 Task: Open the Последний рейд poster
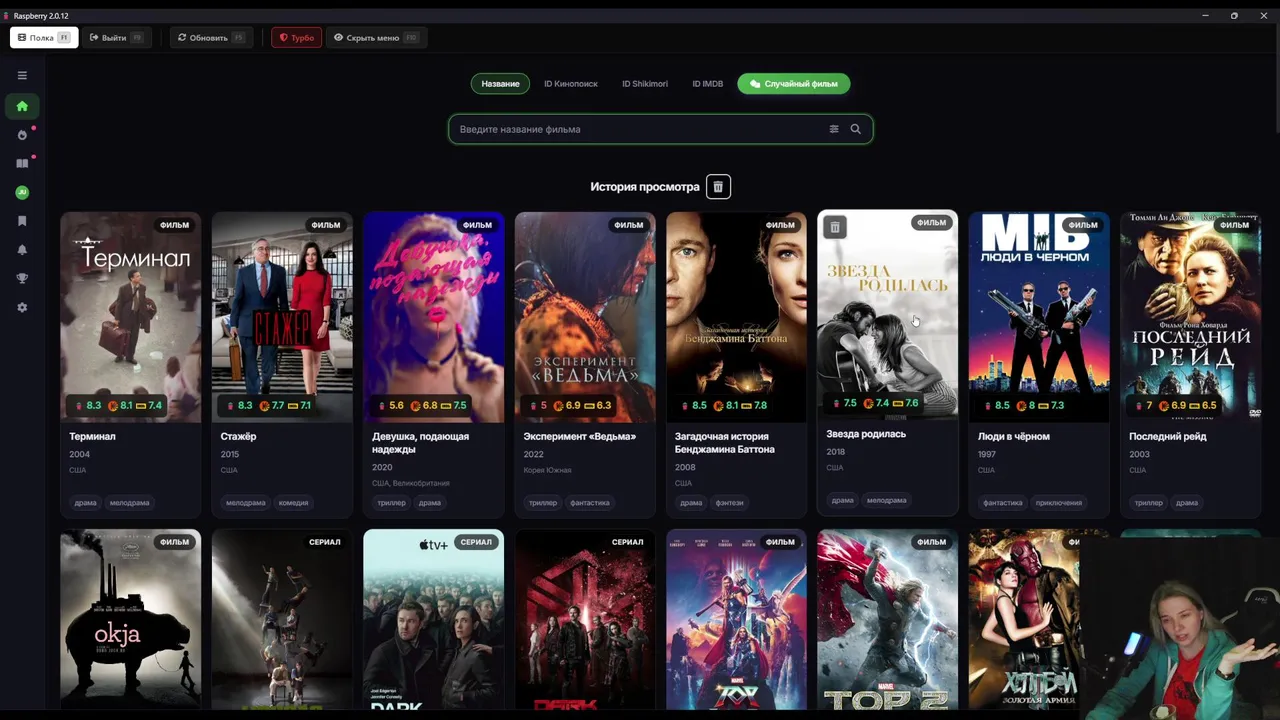[x=1191, y=317]
